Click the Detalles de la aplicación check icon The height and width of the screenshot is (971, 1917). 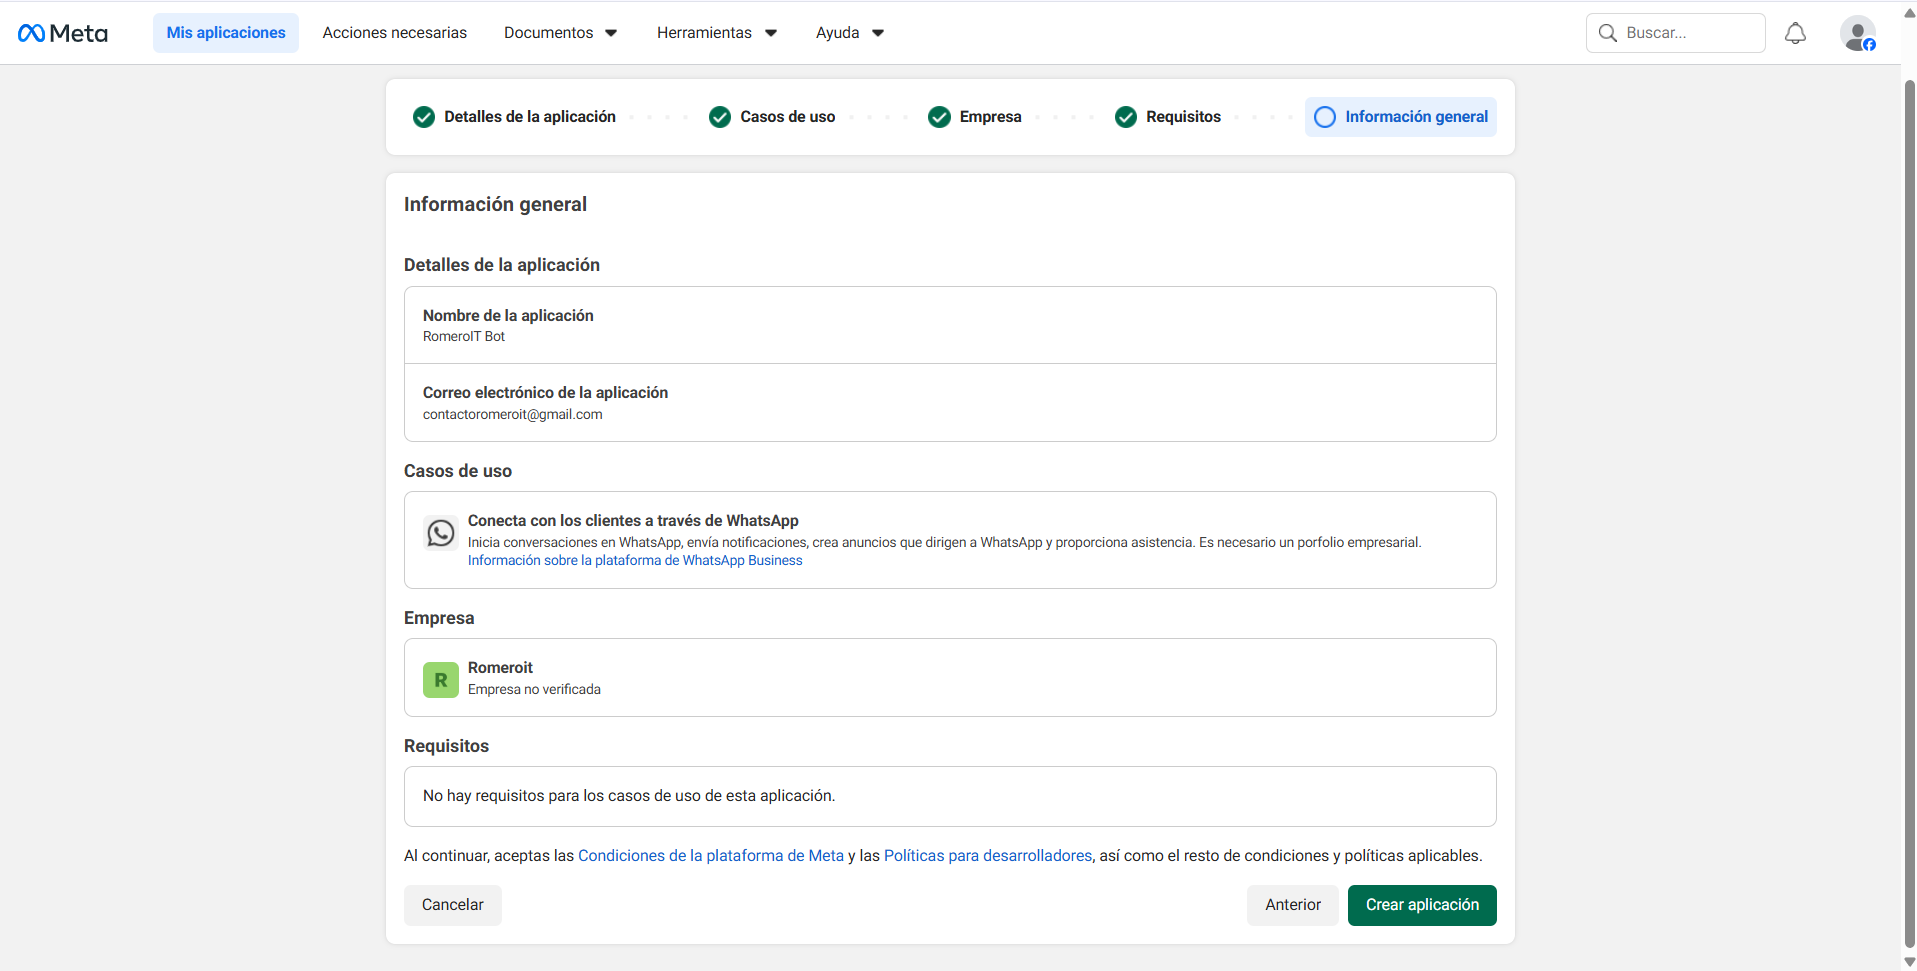click(x=424, y=117)
